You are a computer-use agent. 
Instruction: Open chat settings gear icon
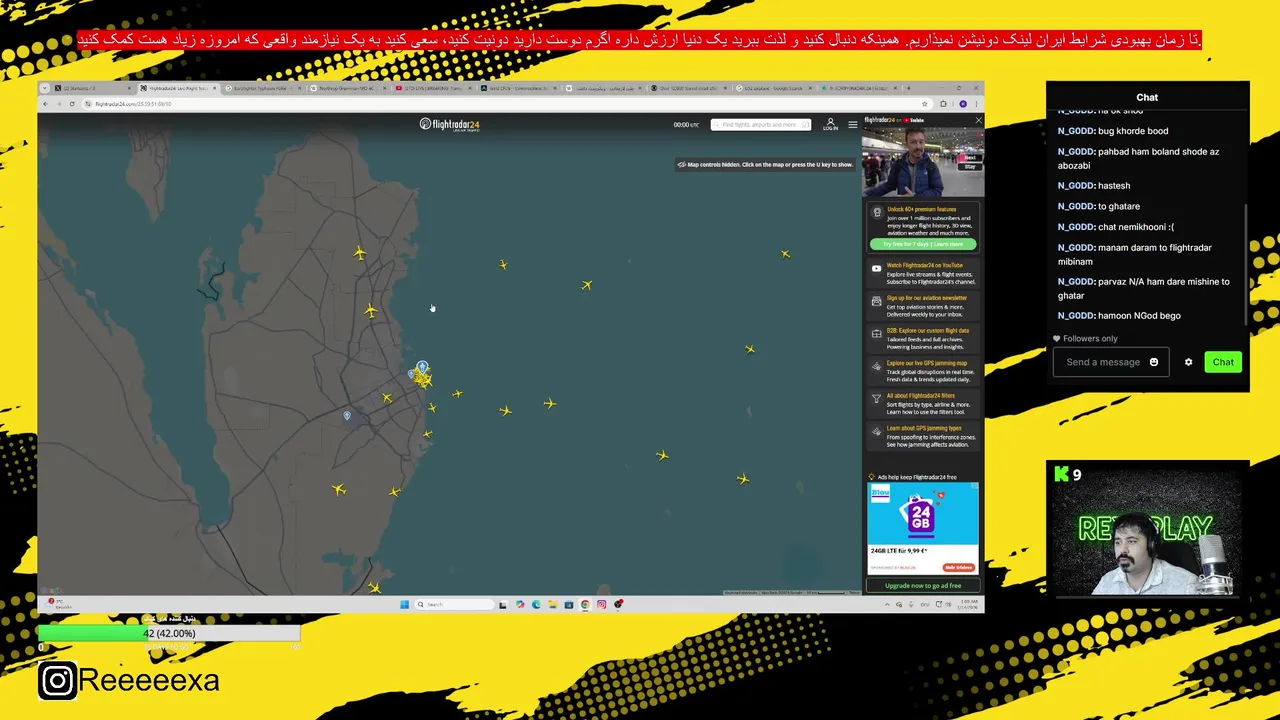[1188, 362]
